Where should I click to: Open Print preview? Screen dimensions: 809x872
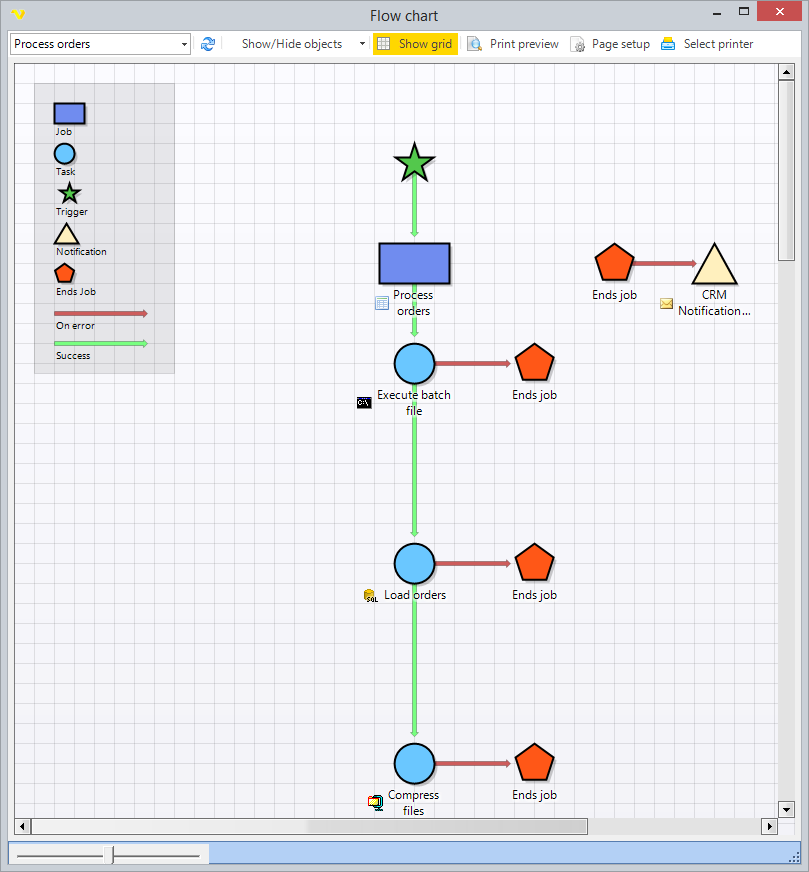(513, 44)
